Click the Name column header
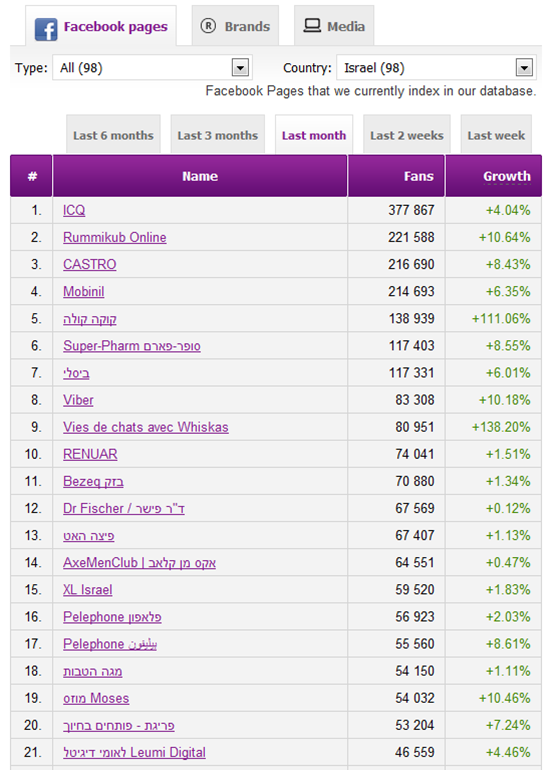Screen dimensions: 552x770 click(200, 176)
